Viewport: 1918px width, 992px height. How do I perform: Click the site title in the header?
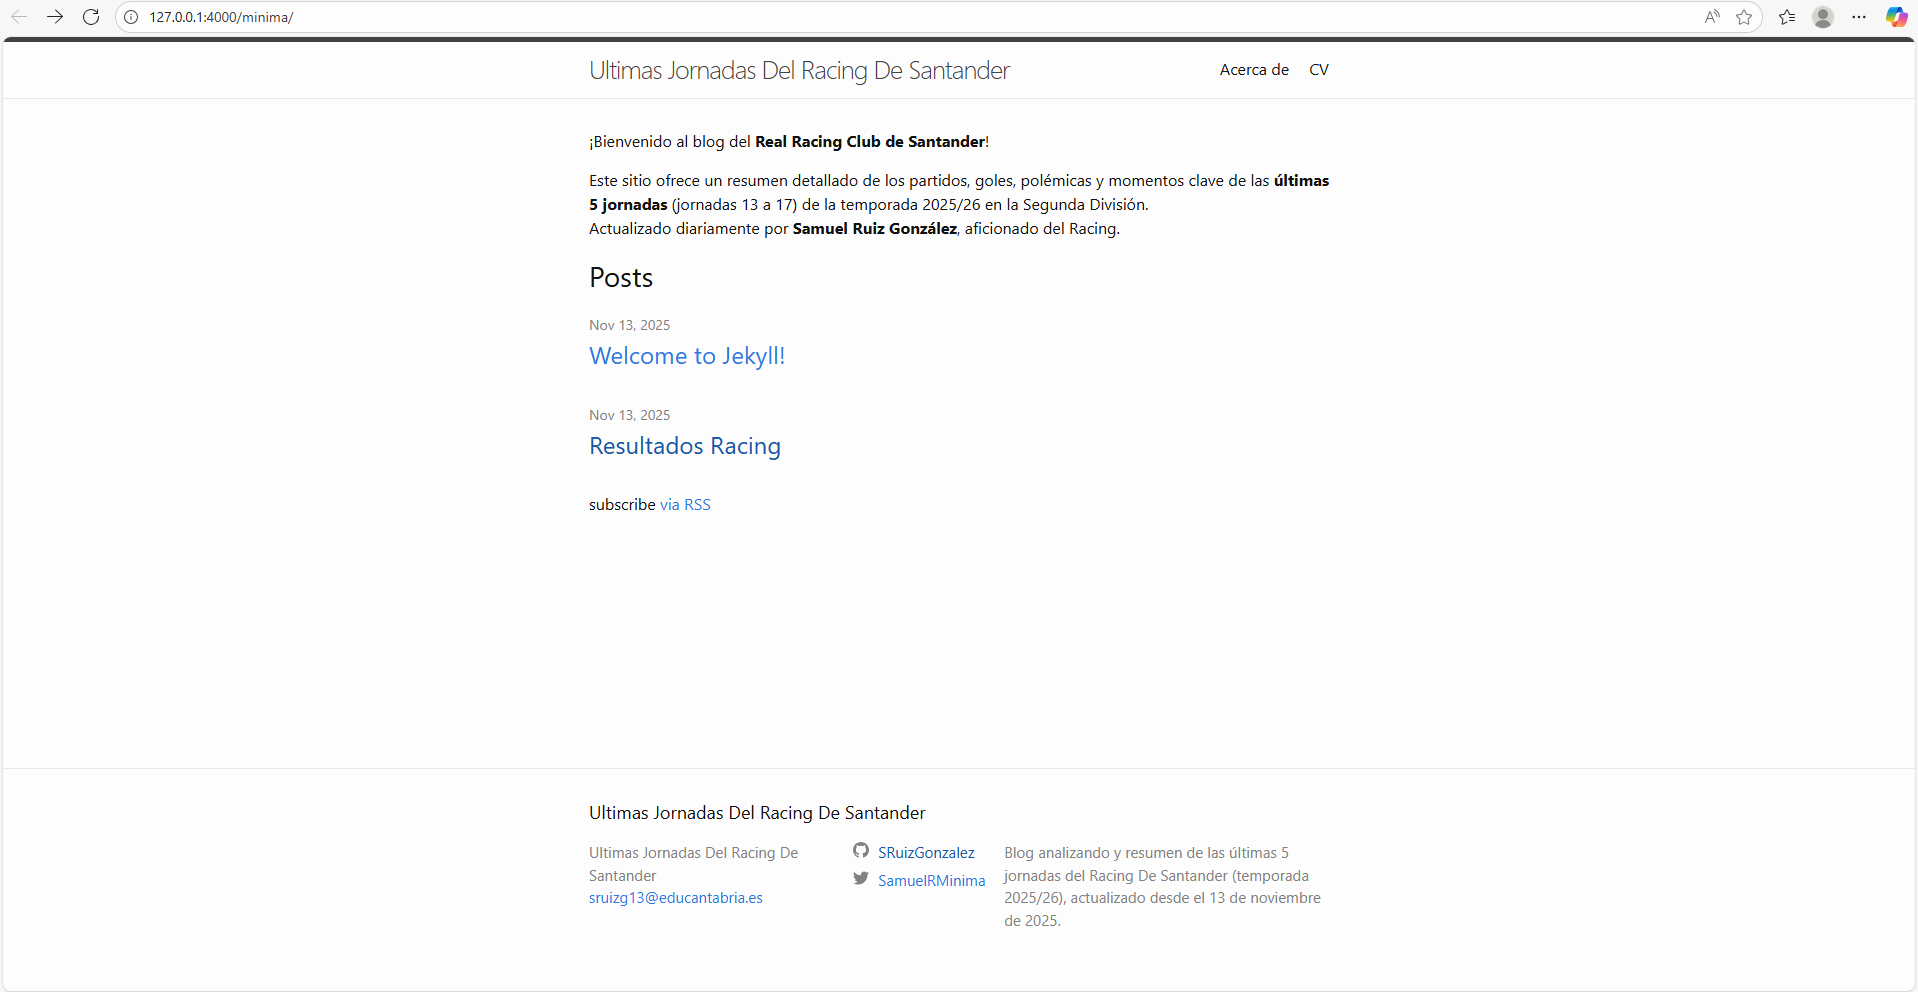[799, 71]
